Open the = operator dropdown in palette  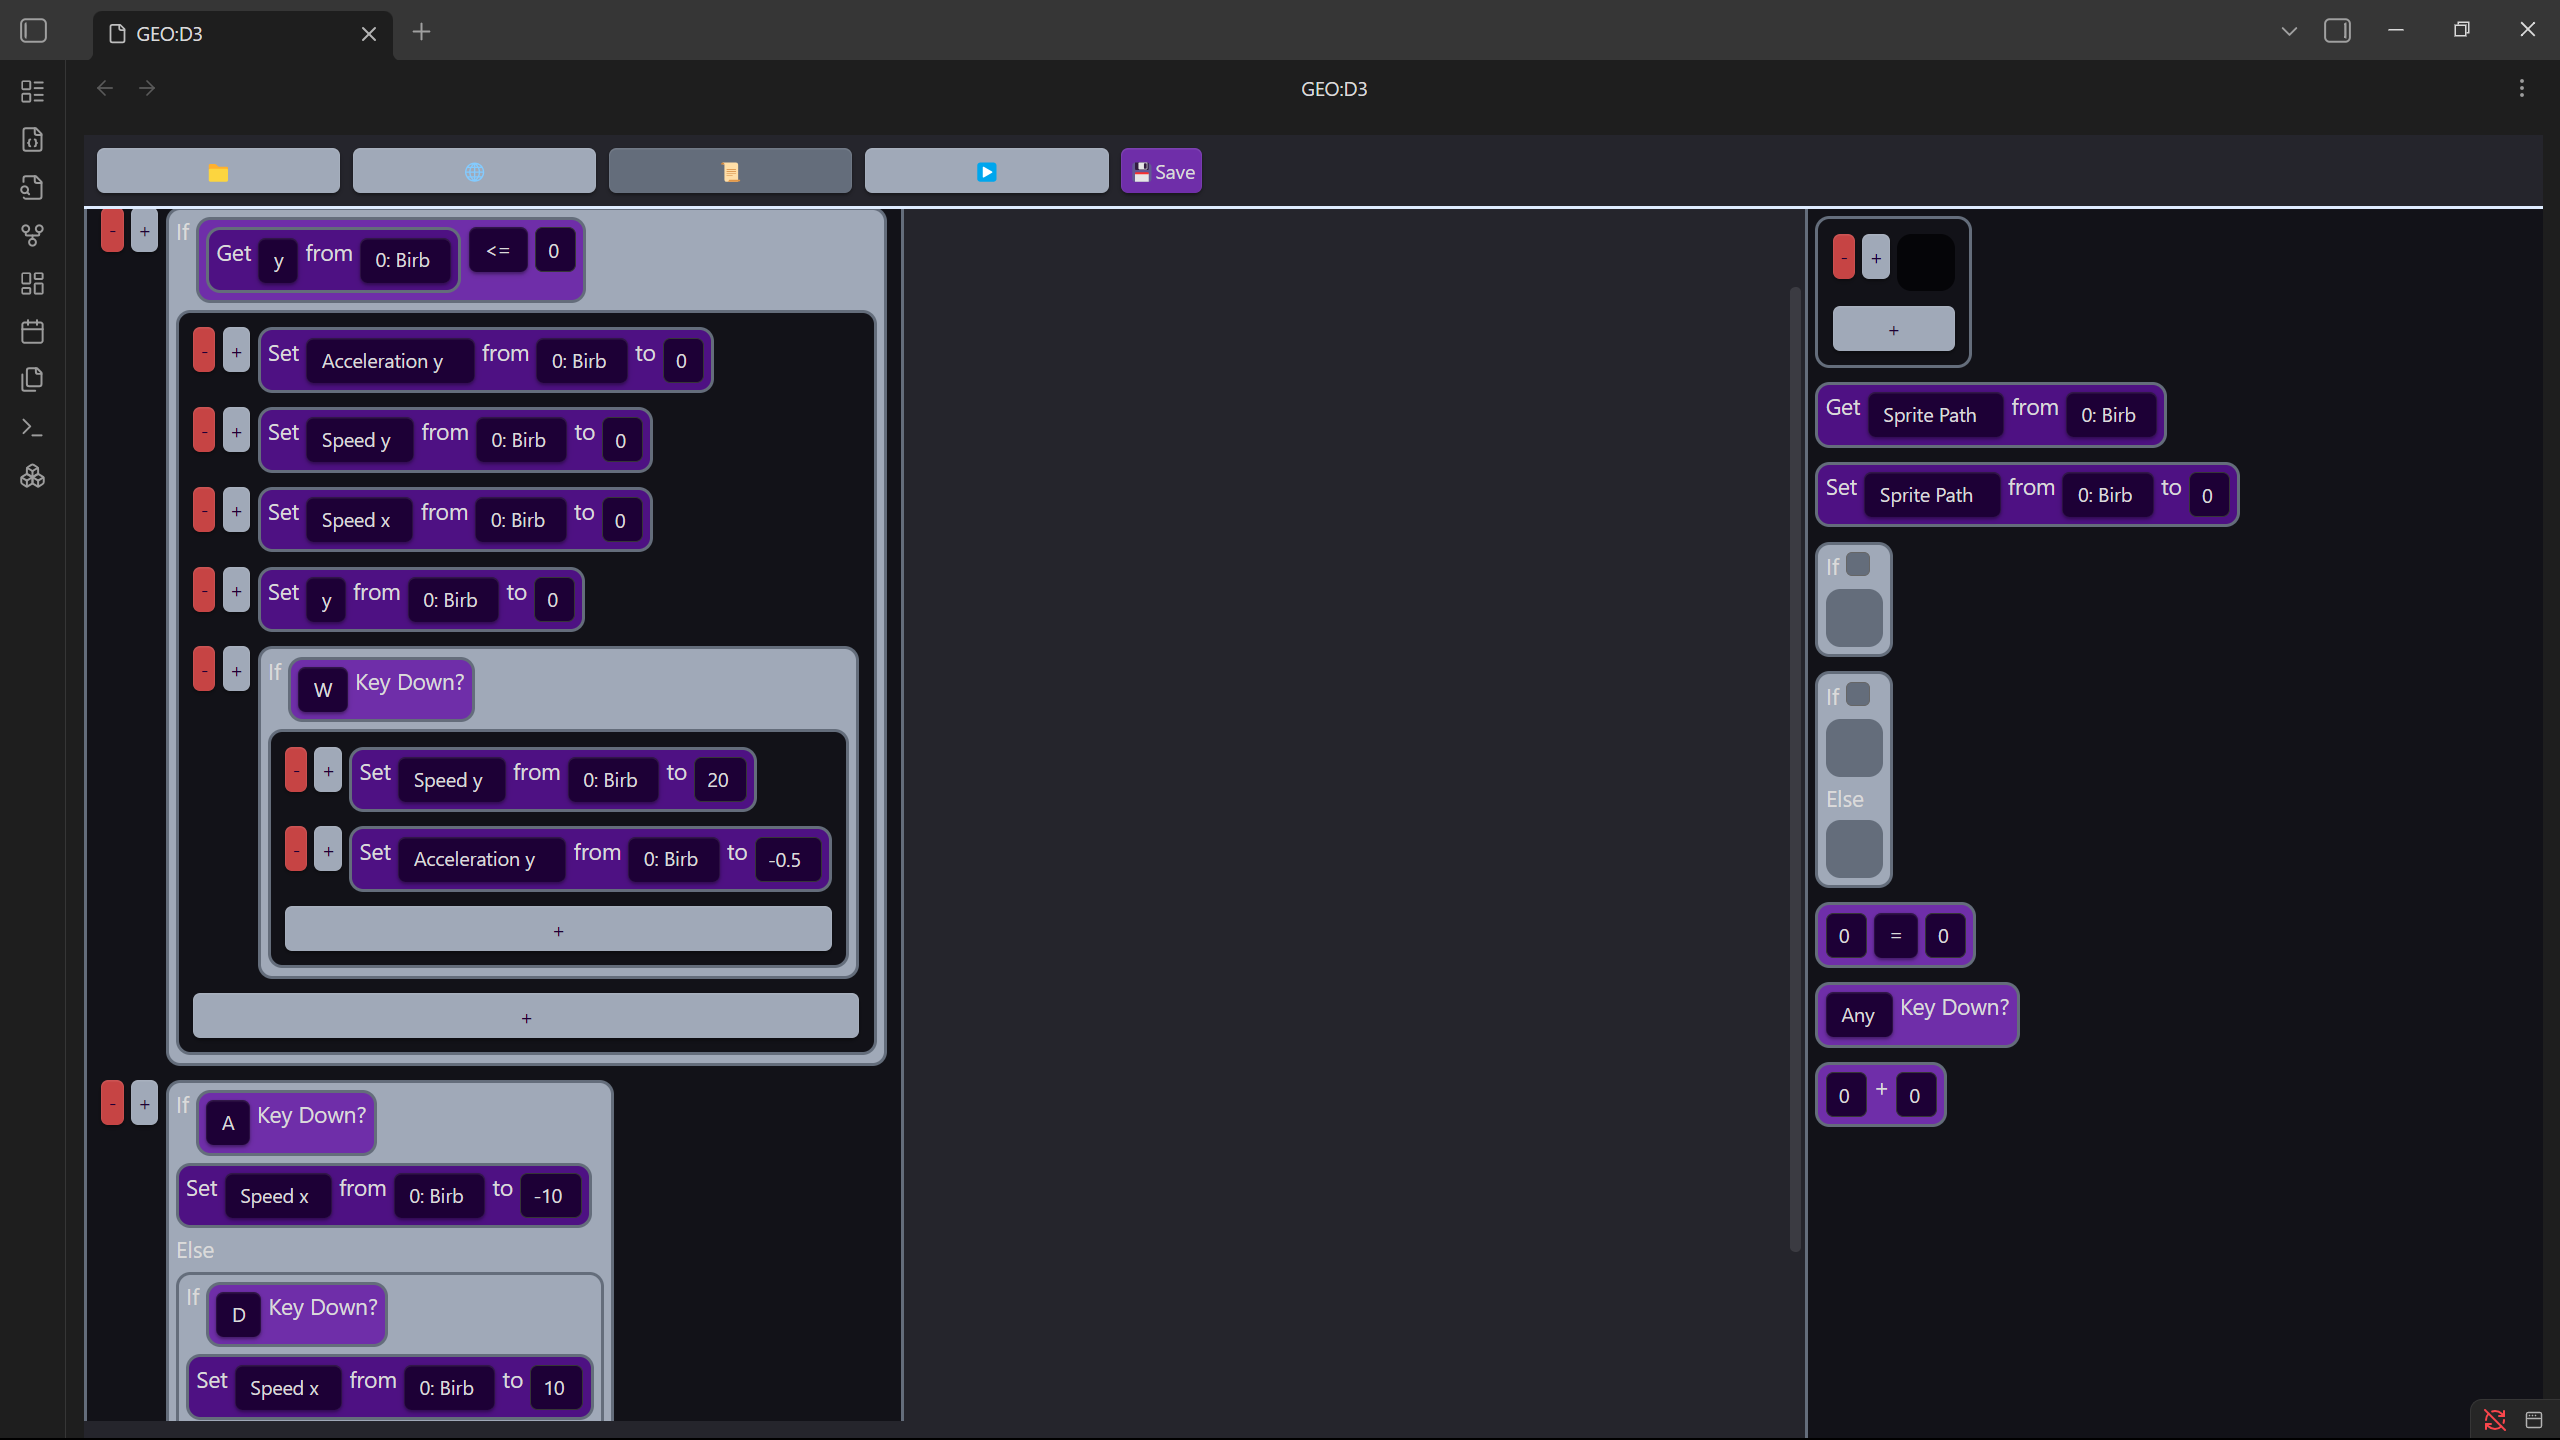(1895, 936)
